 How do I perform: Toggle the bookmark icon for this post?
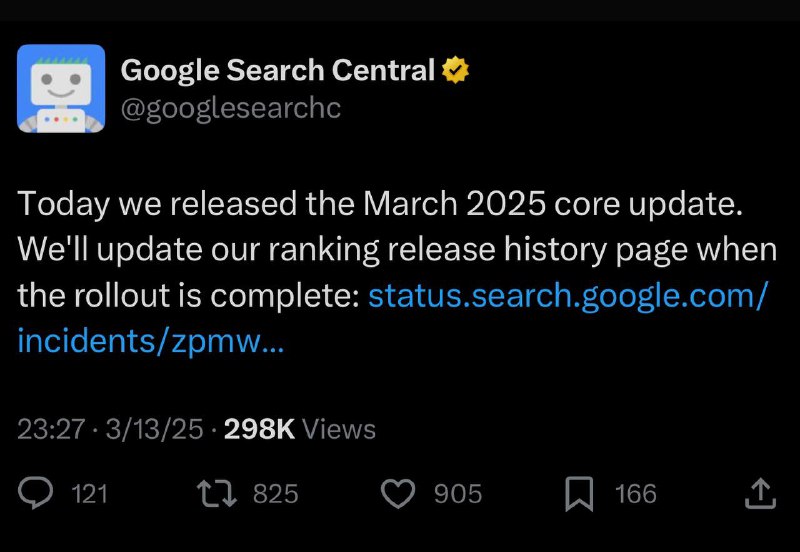click(579, 494)
